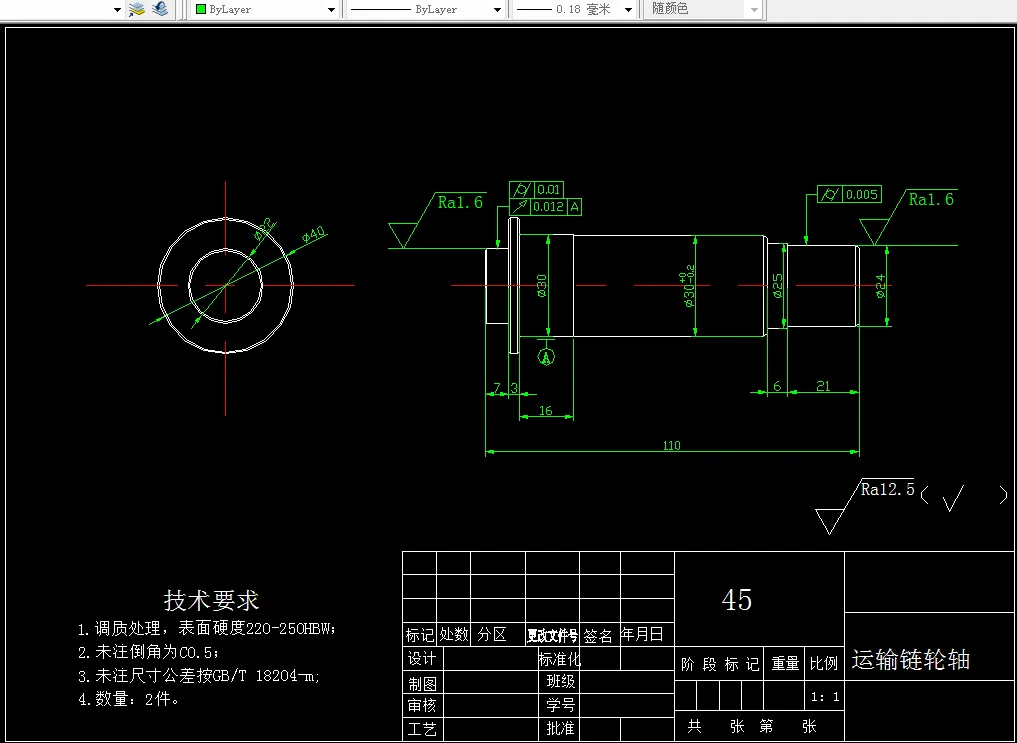Select the length dimension 16
Screen dimensions: 1017x743
click(x=546, y=410)
